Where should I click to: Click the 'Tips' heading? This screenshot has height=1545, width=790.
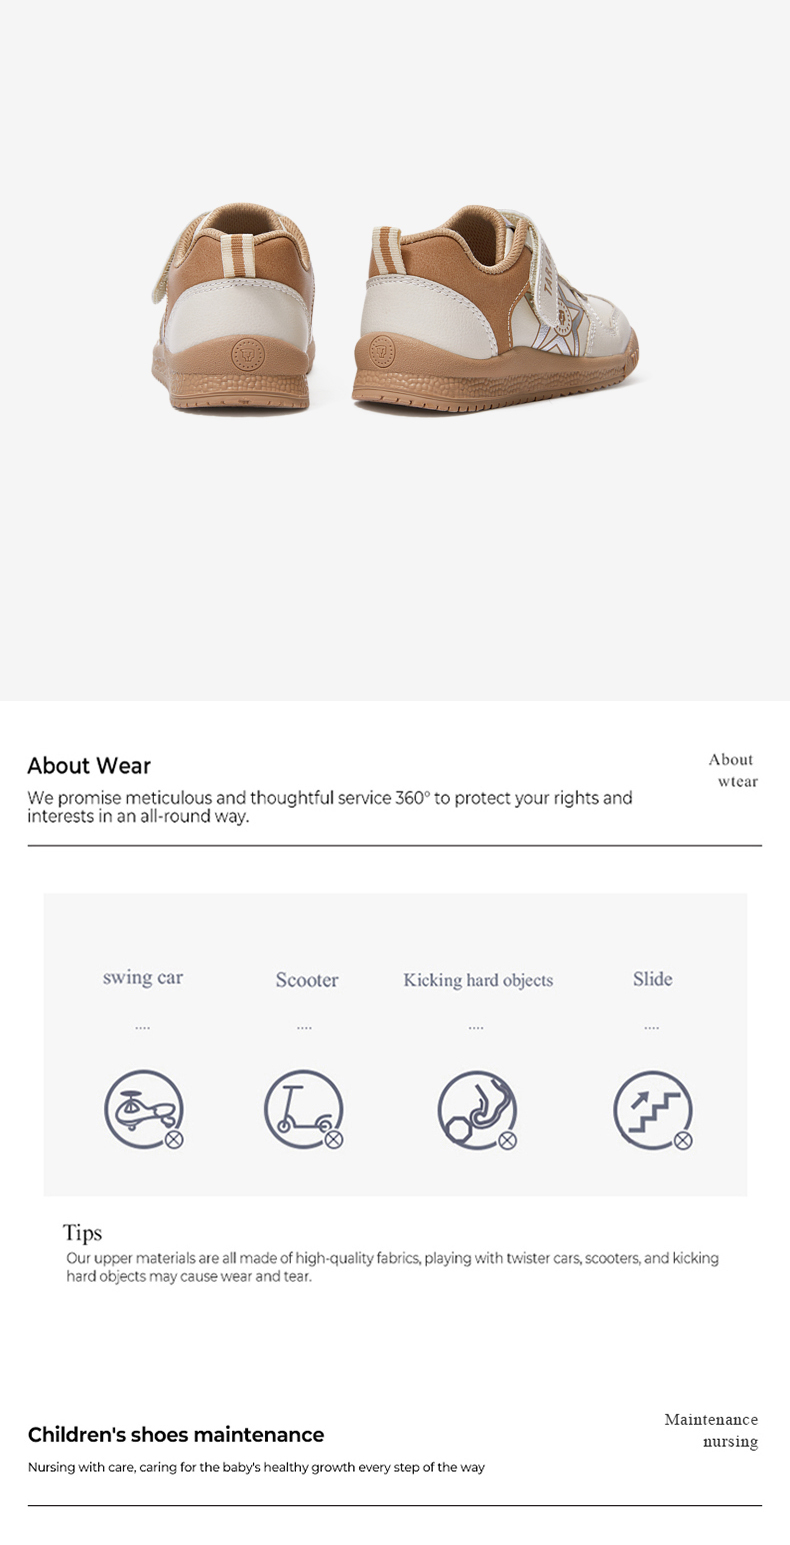[x=82, y=1232]
